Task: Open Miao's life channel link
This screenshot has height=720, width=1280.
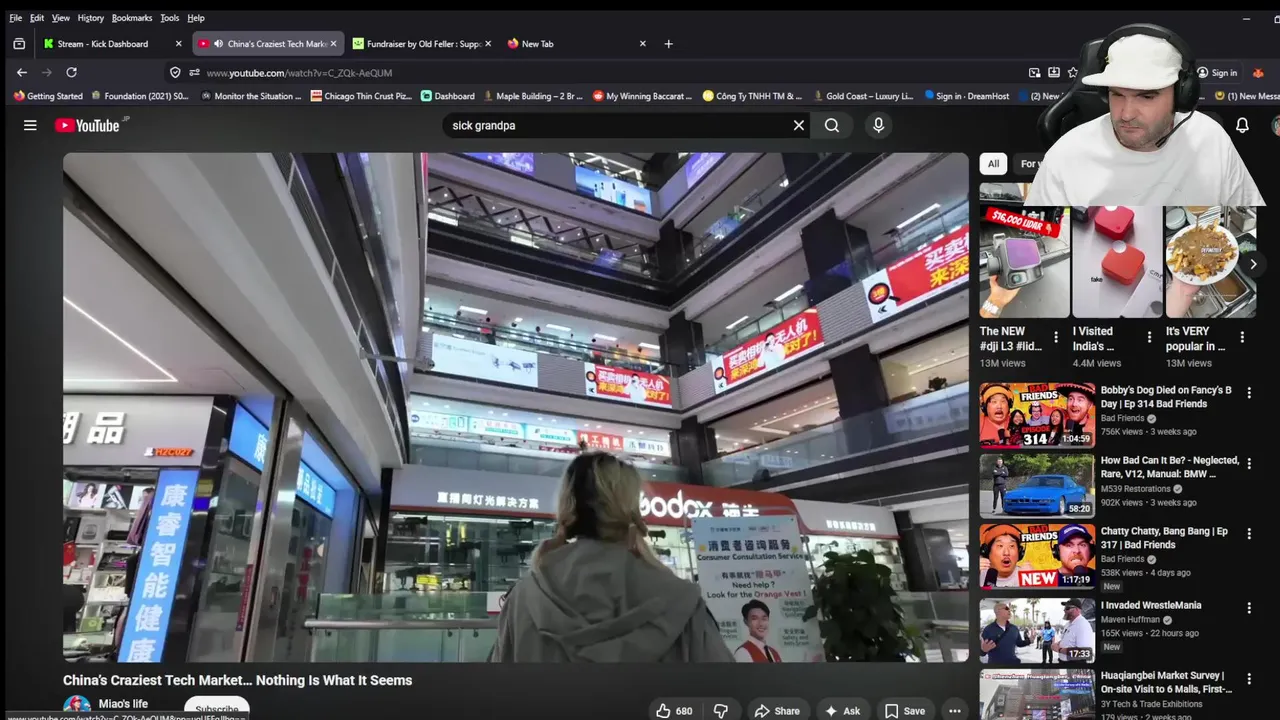Action: pyautogui.click(x=123, y=704)
